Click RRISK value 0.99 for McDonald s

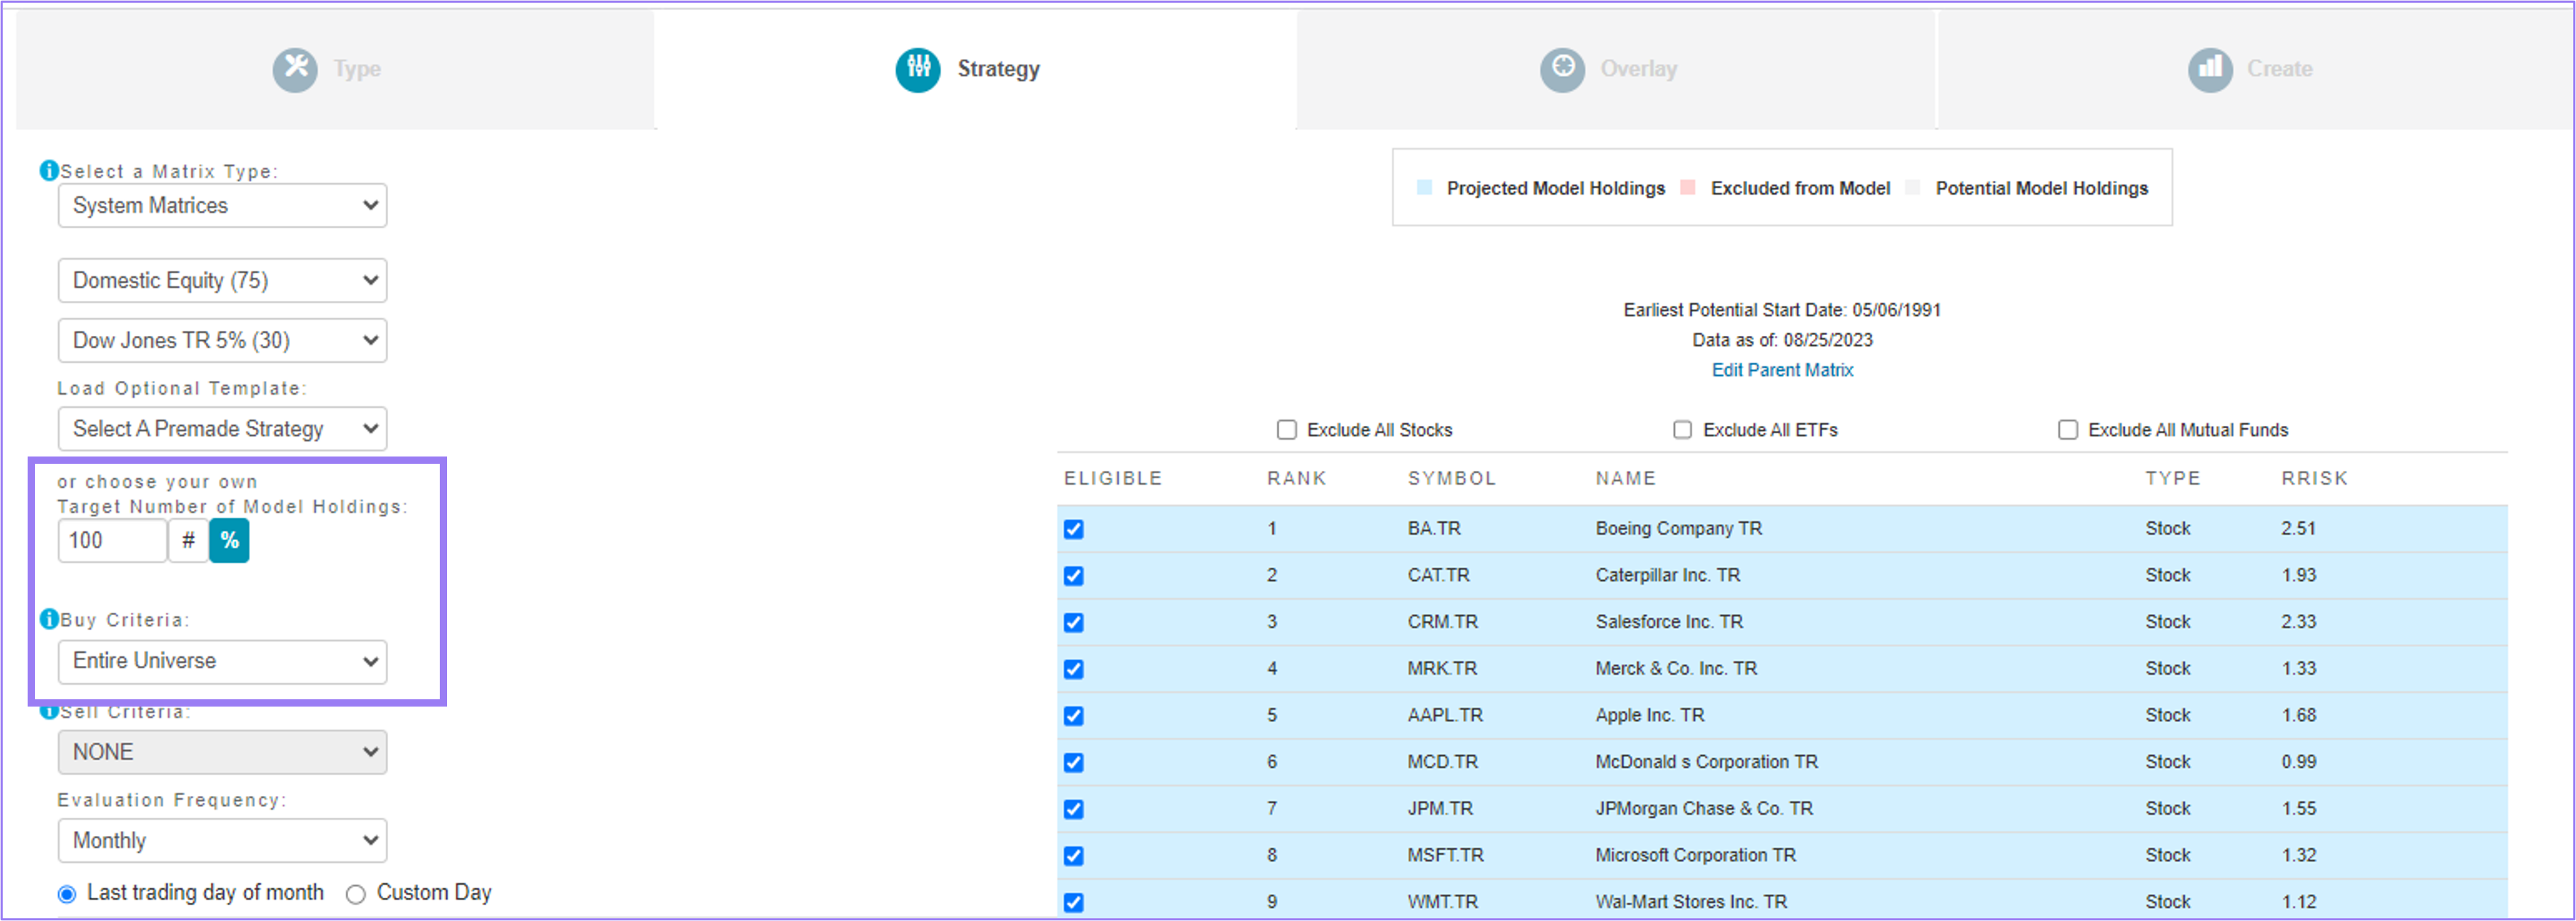[2298, 761]
